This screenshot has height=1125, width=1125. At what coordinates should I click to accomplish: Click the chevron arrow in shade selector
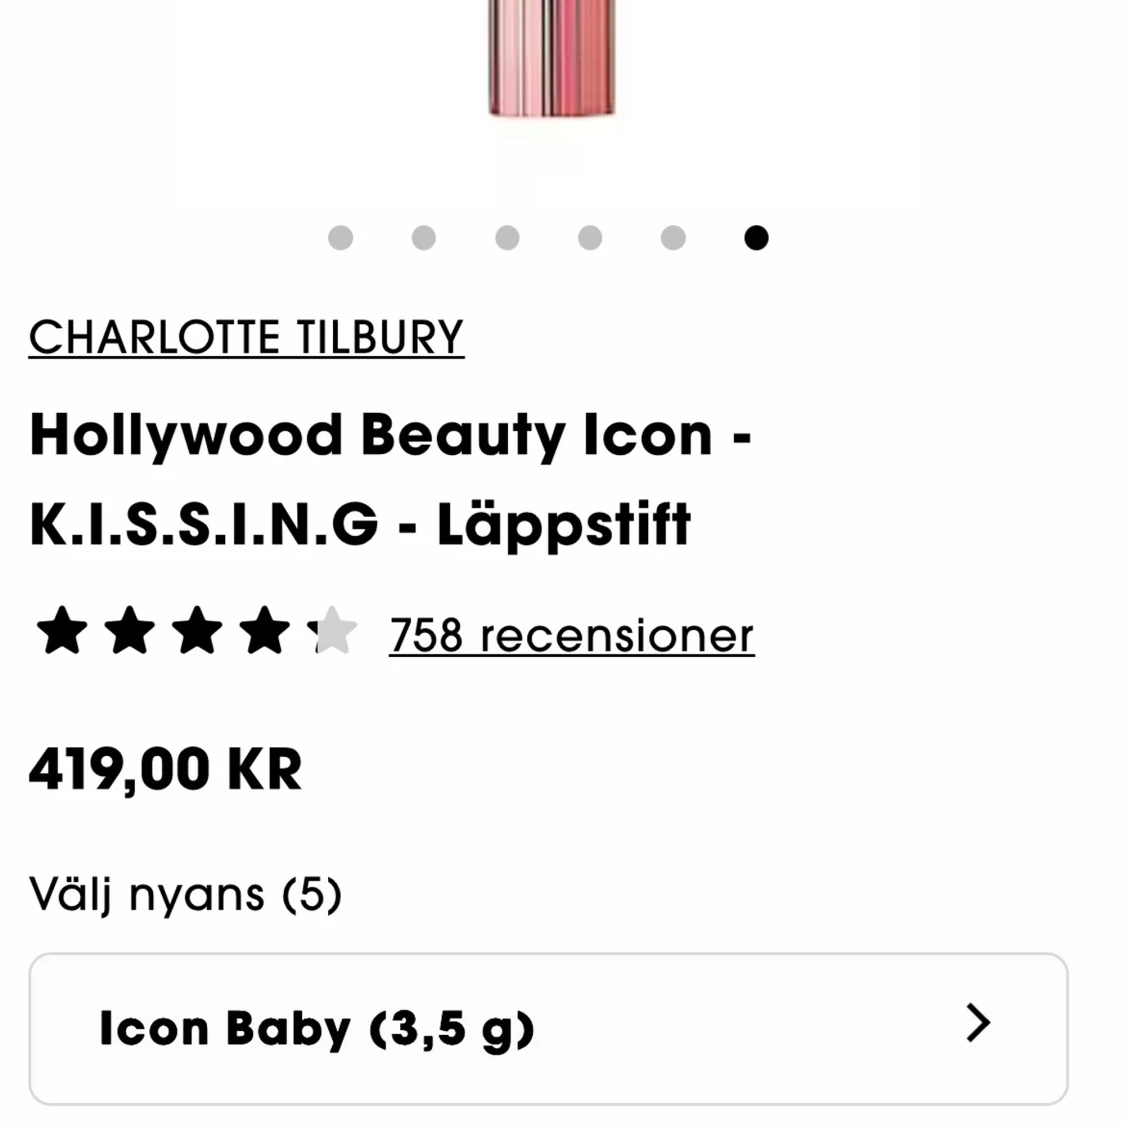click(979, 1022)
